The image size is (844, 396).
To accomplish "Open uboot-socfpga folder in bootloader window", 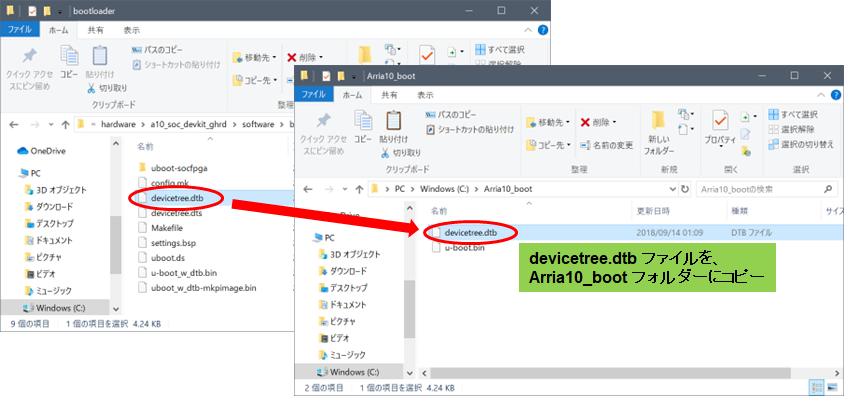I will (x=172, y=168).
